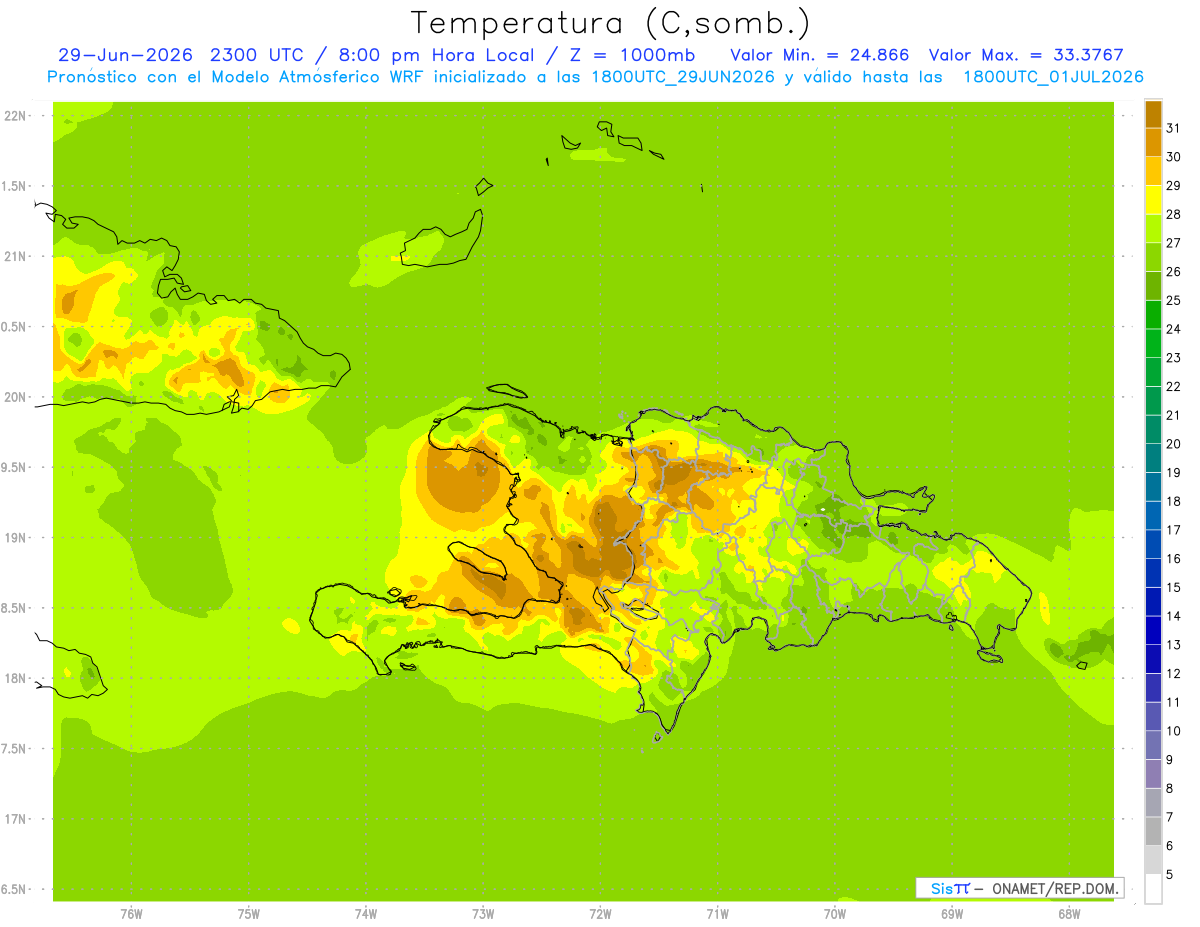The width and height of the screenshot is (1200, 927).
Task: Click the title 'Temperatura (C,somb.)'
Action: tap(610, 23)
